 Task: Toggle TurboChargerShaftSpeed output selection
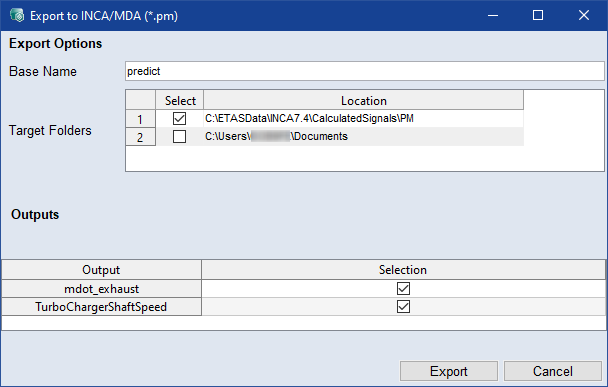pyautogui.click(x=403, y=307)
